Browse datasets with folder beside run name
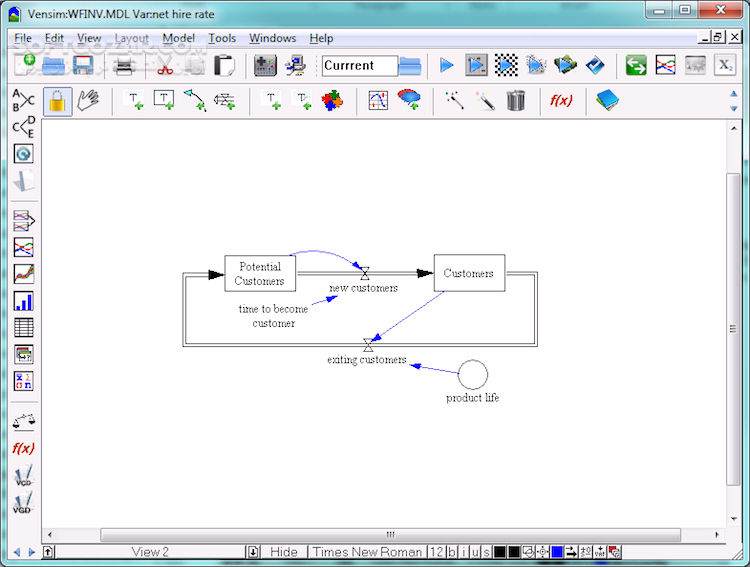Image resolution: width=750 pixels, height=567 pixels. [x=409, y=66]
